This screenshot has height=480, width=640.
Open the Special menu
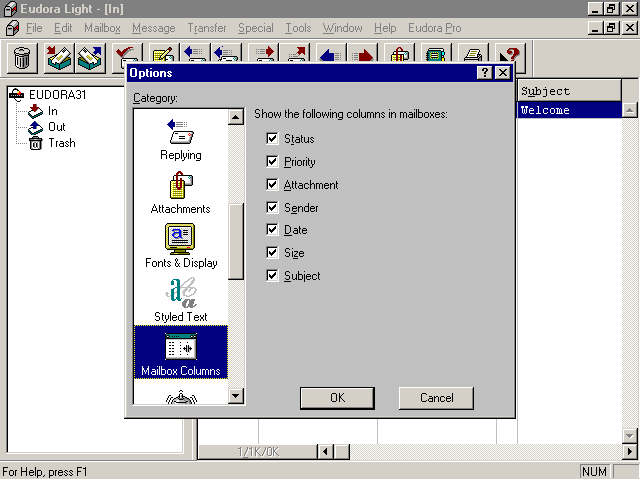(256, 28)
